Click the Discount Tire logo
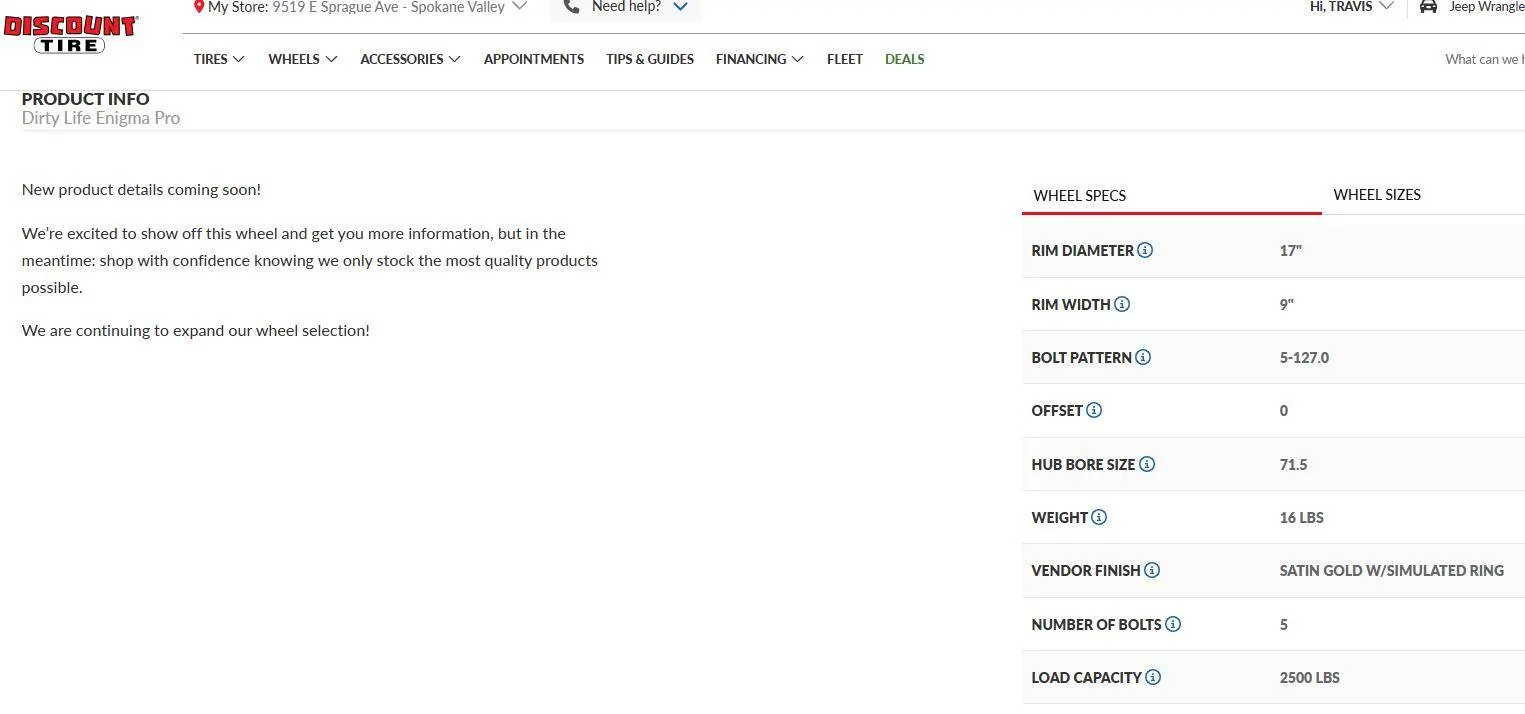This screenshot has height=714, width=1525. pyautogui.click(x=71, y=35)
